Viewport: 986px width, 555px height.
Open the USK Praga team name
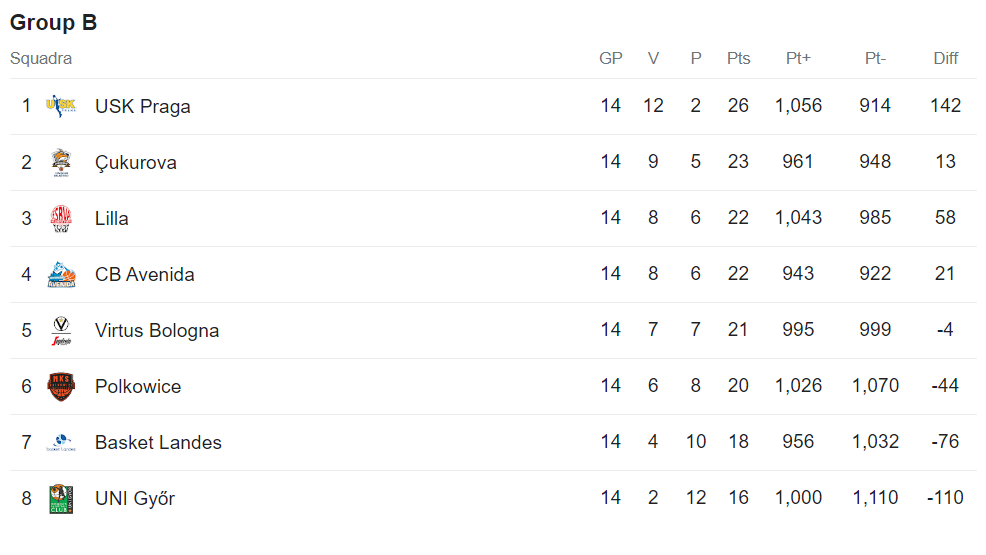pyautogui.click(x=143, y=106)
